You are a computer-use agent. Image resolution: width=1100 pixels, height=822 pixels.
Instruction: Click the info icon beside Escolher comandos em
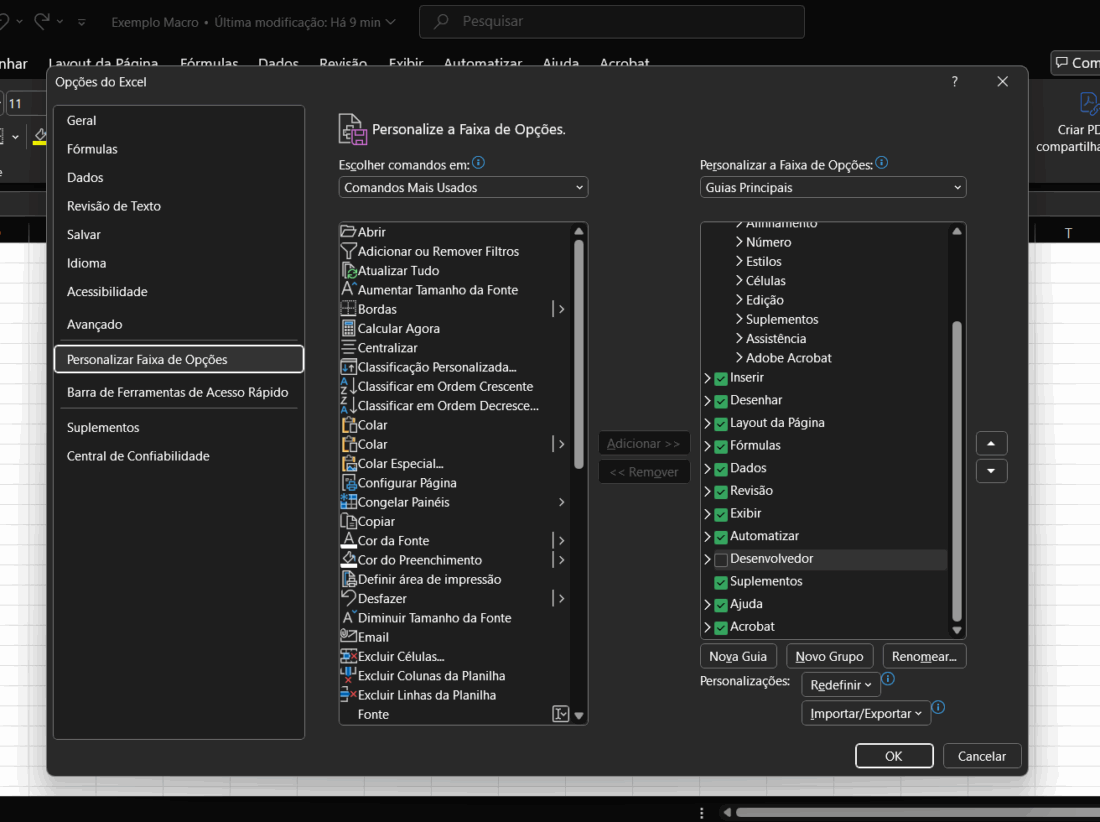tap(478, 163)
